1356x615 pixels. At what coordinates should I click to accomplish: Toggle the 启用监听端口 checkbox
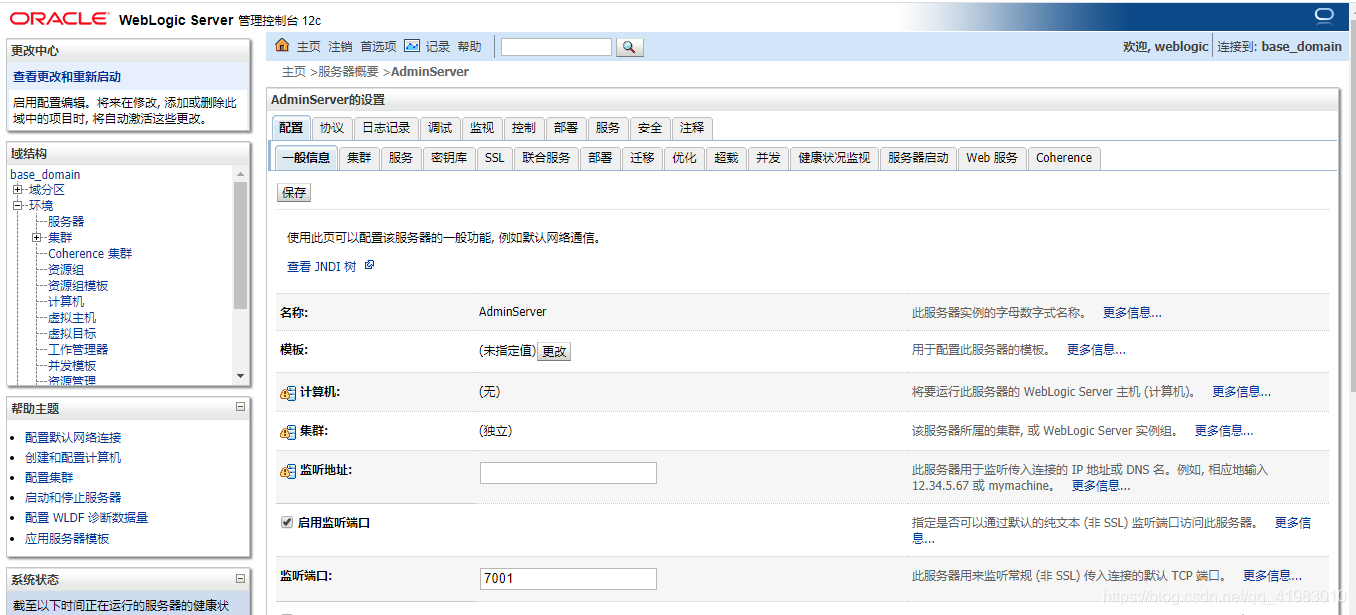(287, 522)
